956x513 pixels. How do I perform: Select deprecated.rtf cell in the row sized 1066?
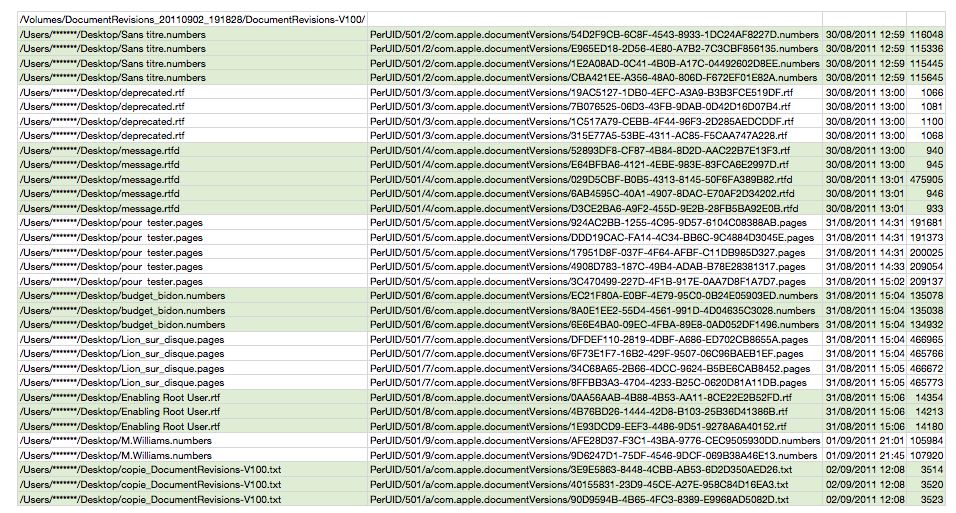point(192,93)
